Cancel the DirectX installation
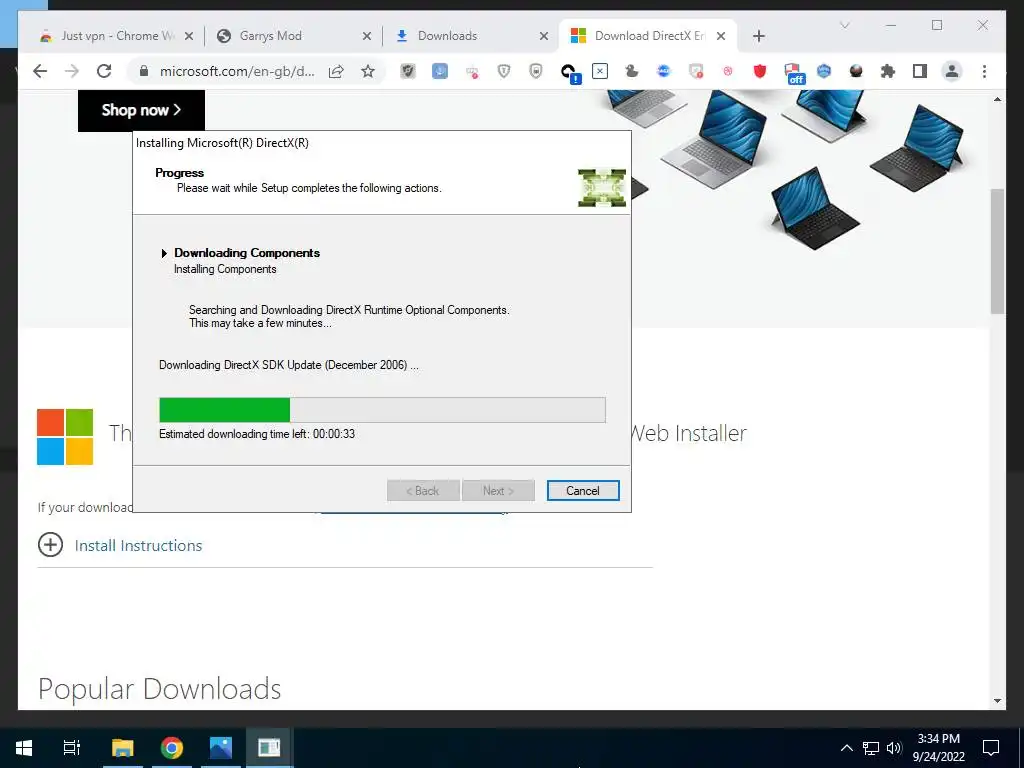 point(583,490)
